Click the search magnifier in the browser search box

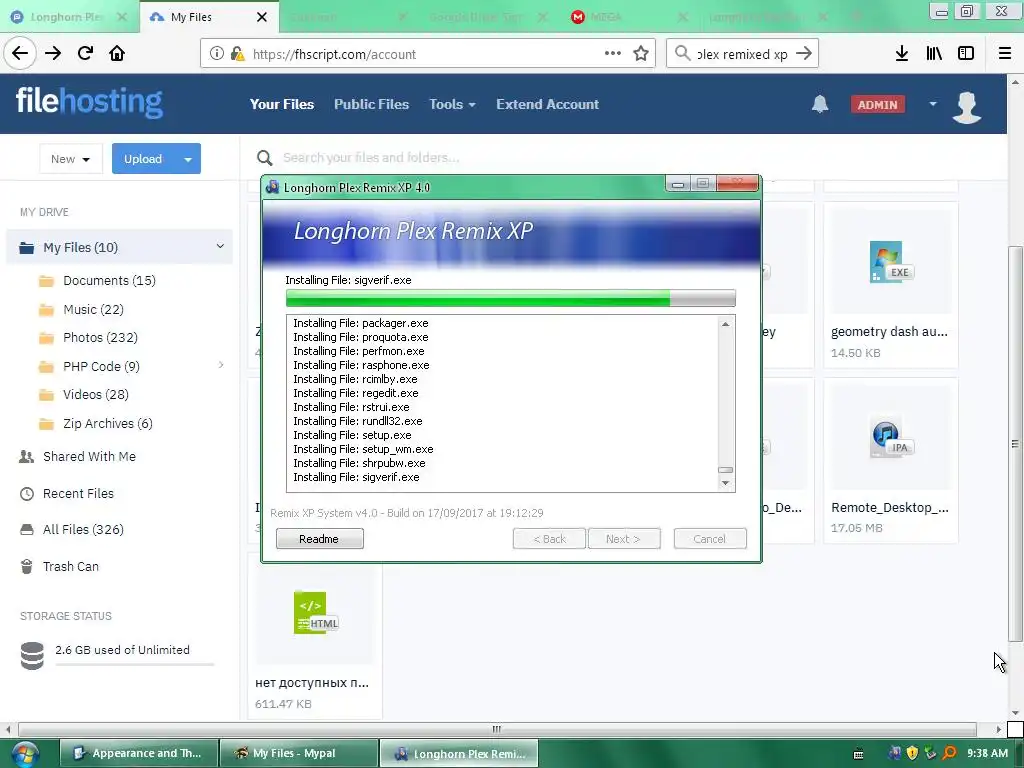coord(682,54)
